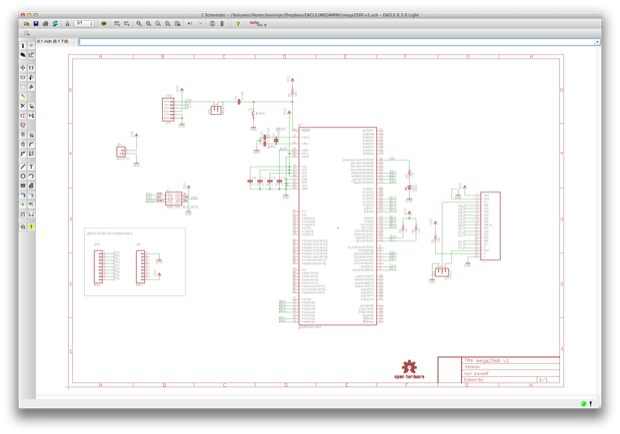
Task: Click the Zoom out magnifier
Action: coord(158,24)
